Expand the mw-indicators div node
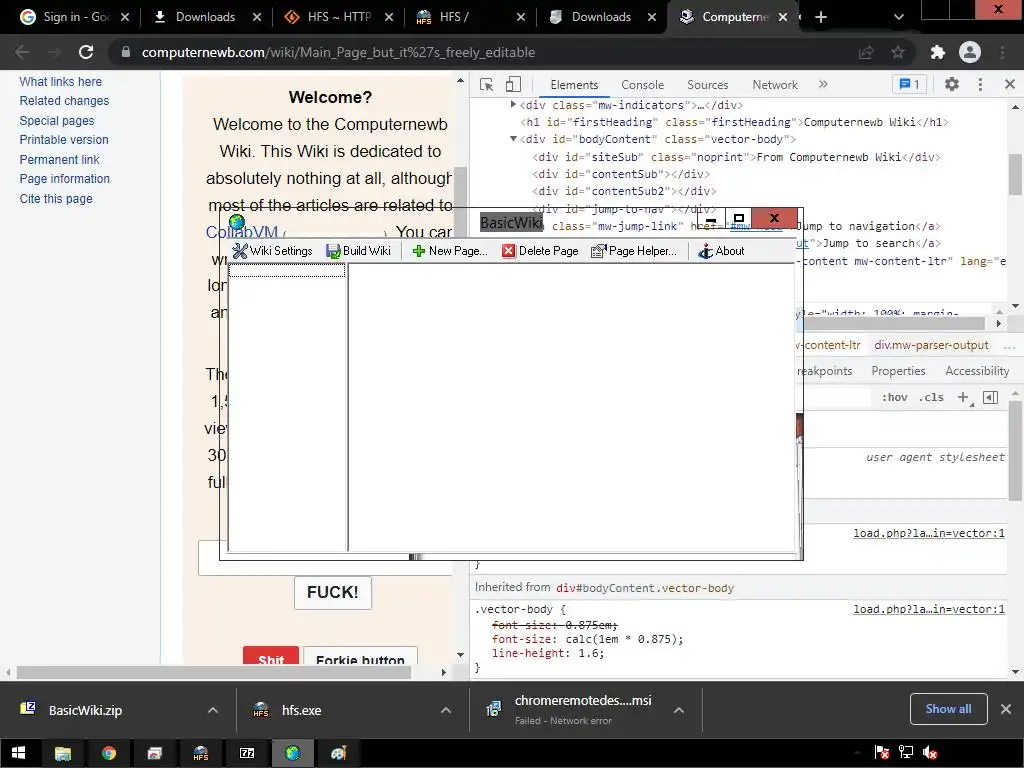 point(513,104)
